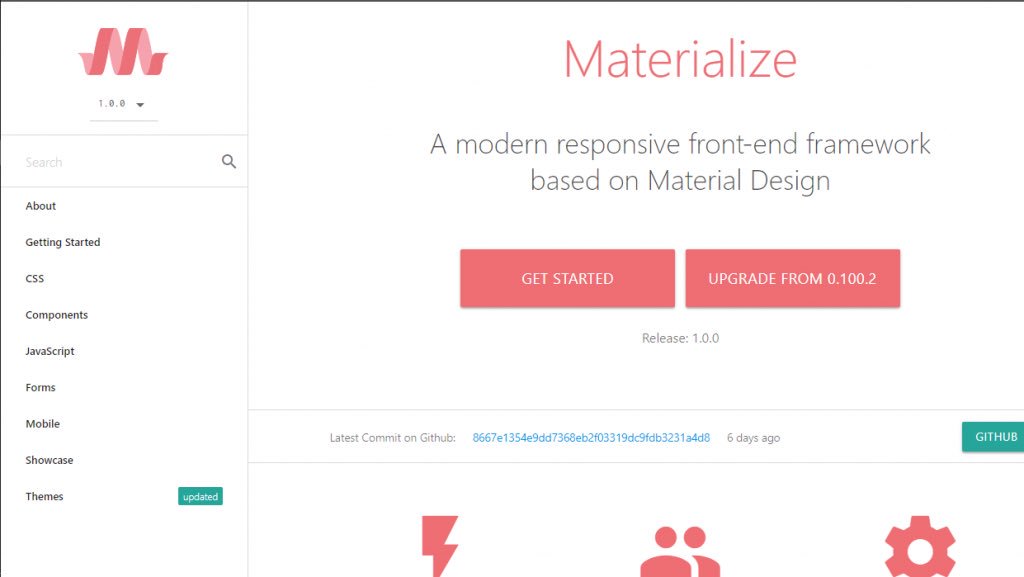Click the 'Latest Commit on Github:' label
Viewport: 1024px width, 577px height.
point(392,438)
